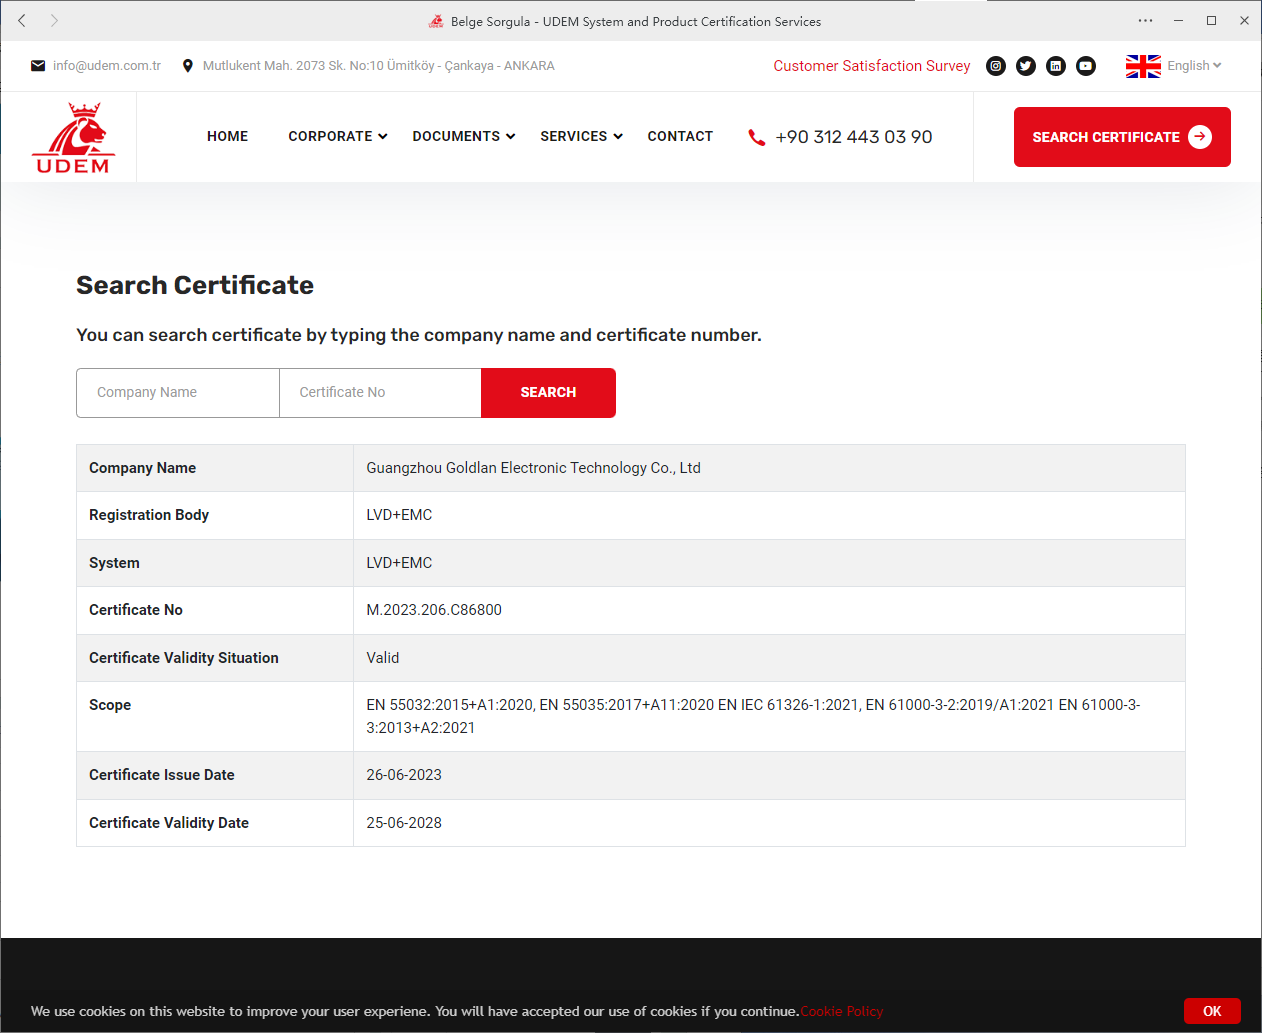Viewport: 1262px width, 1033px height.
Task: Call phone number +90 312 443 03 90
Action: click(x=854, y=137)
